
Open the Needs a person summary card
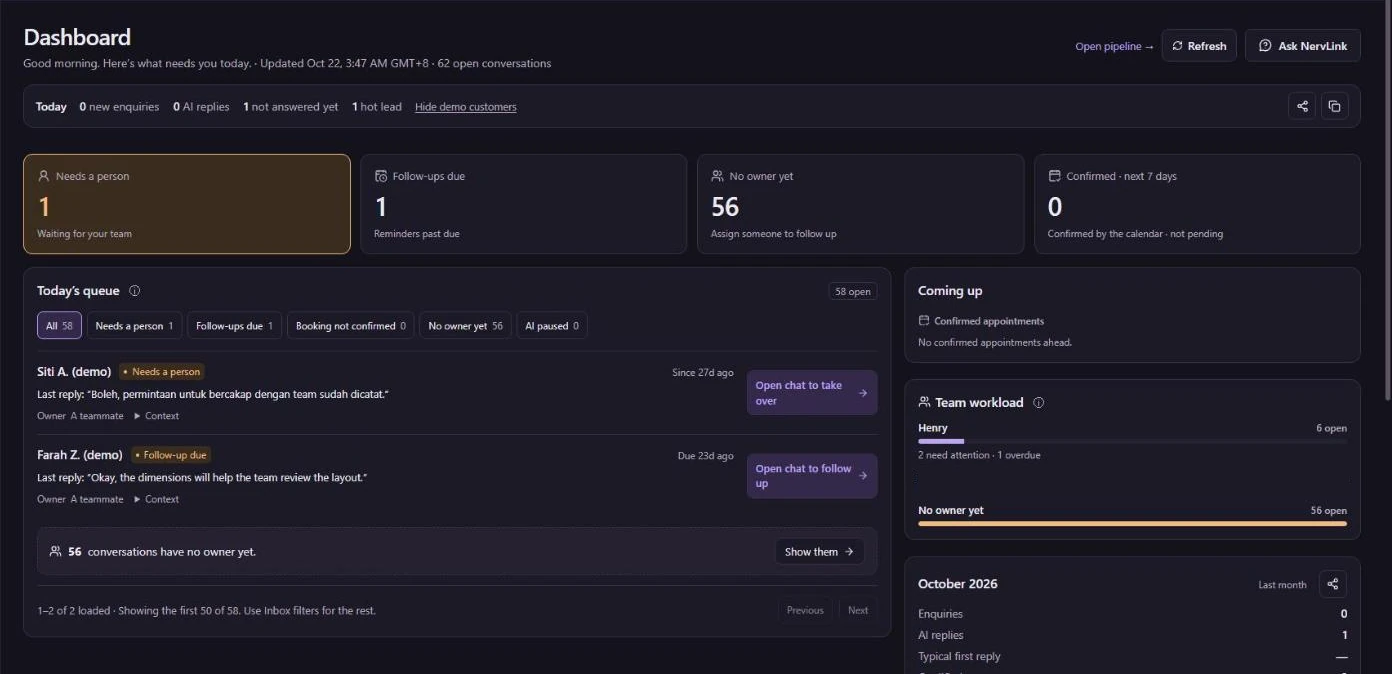click(x=187, y=204)
